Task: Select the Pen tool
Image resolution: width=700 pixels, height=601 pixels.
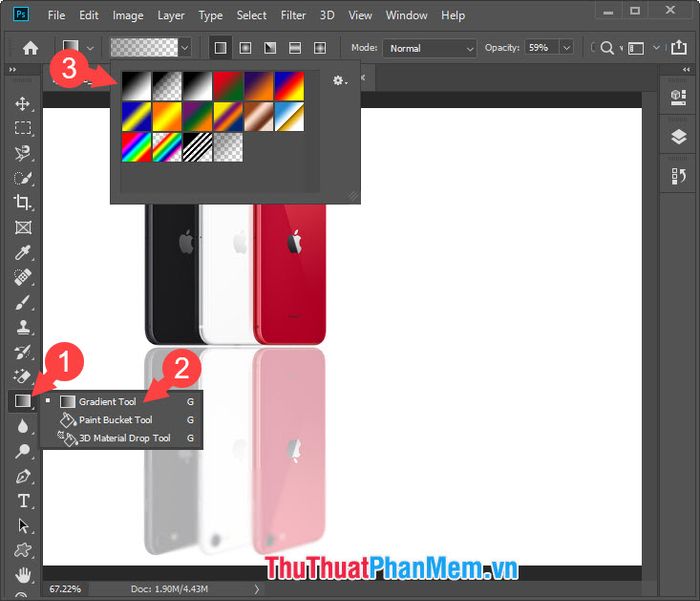Action: point(23,476)
